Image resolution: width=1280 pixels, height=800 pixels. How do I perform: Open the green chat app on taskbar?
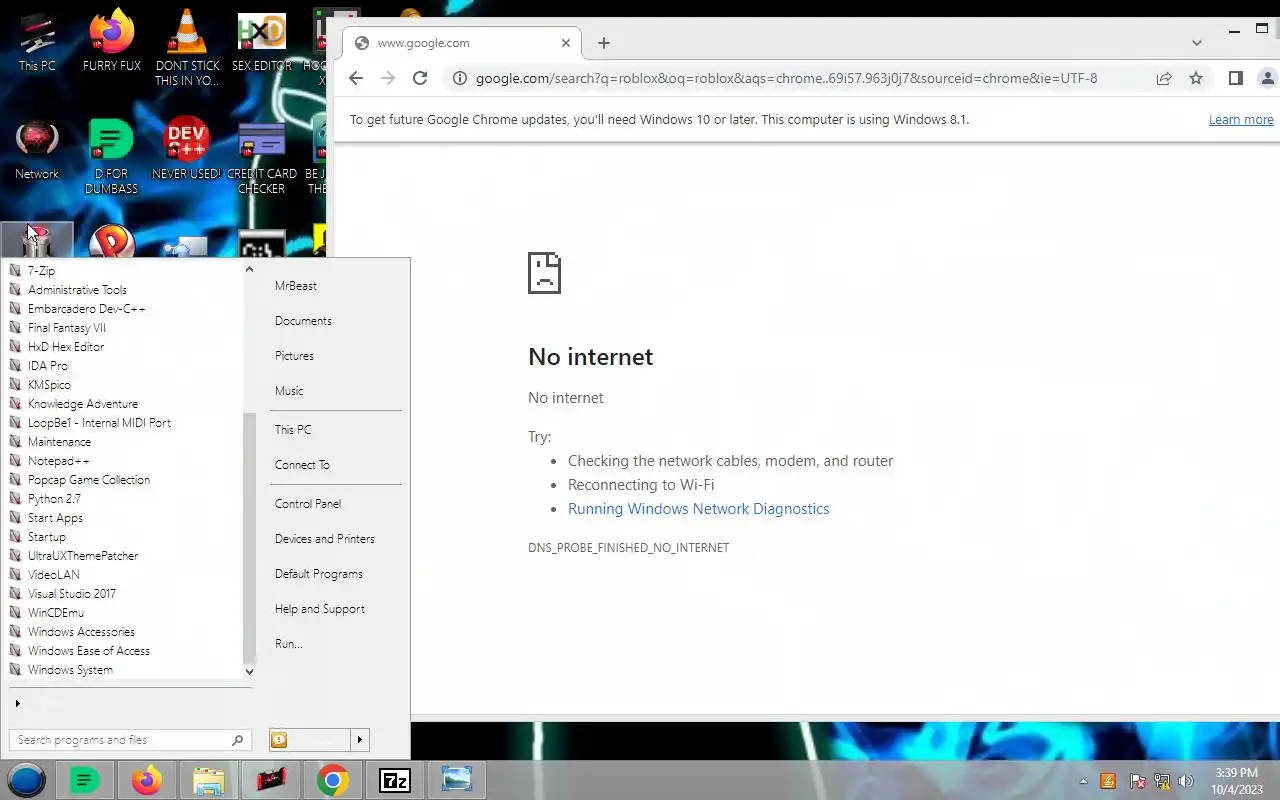(x=84, y=780)
